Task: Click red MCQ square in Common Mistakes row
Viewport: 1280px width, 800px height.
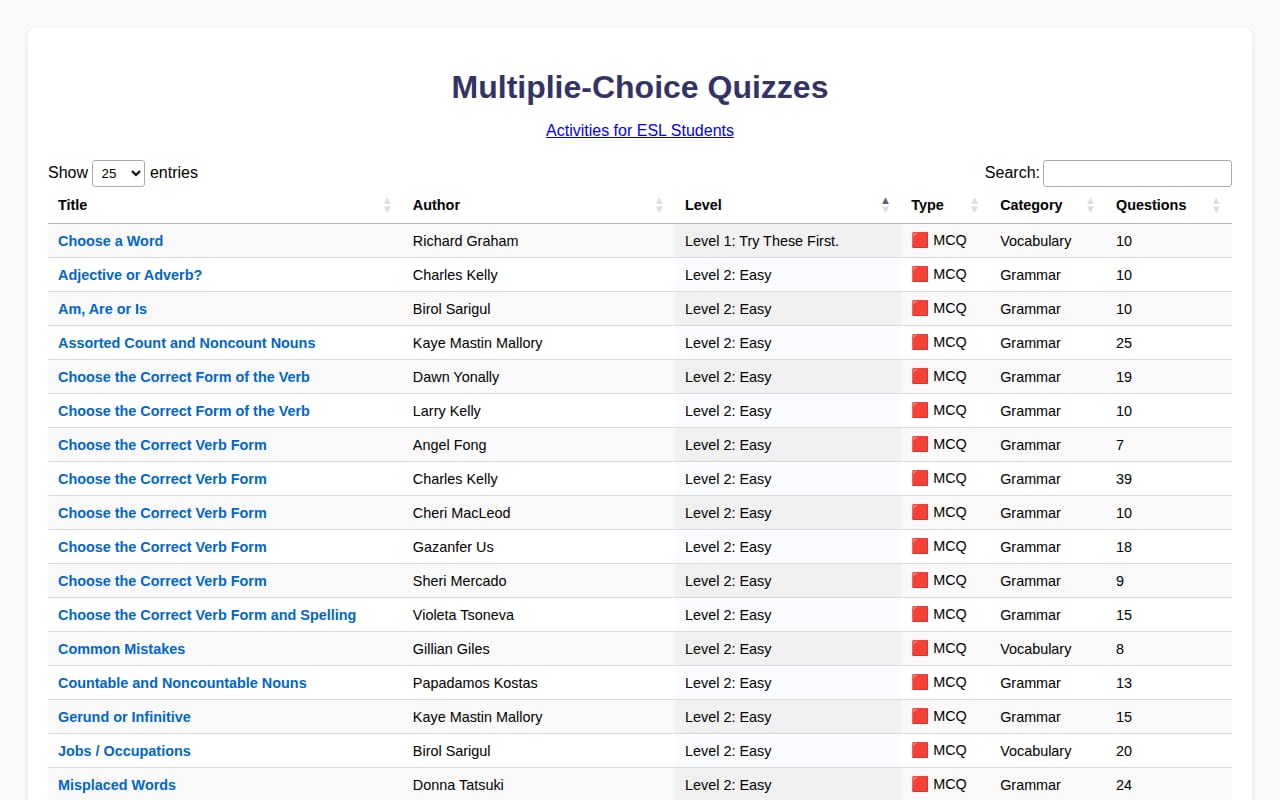Action: (920, 648)
